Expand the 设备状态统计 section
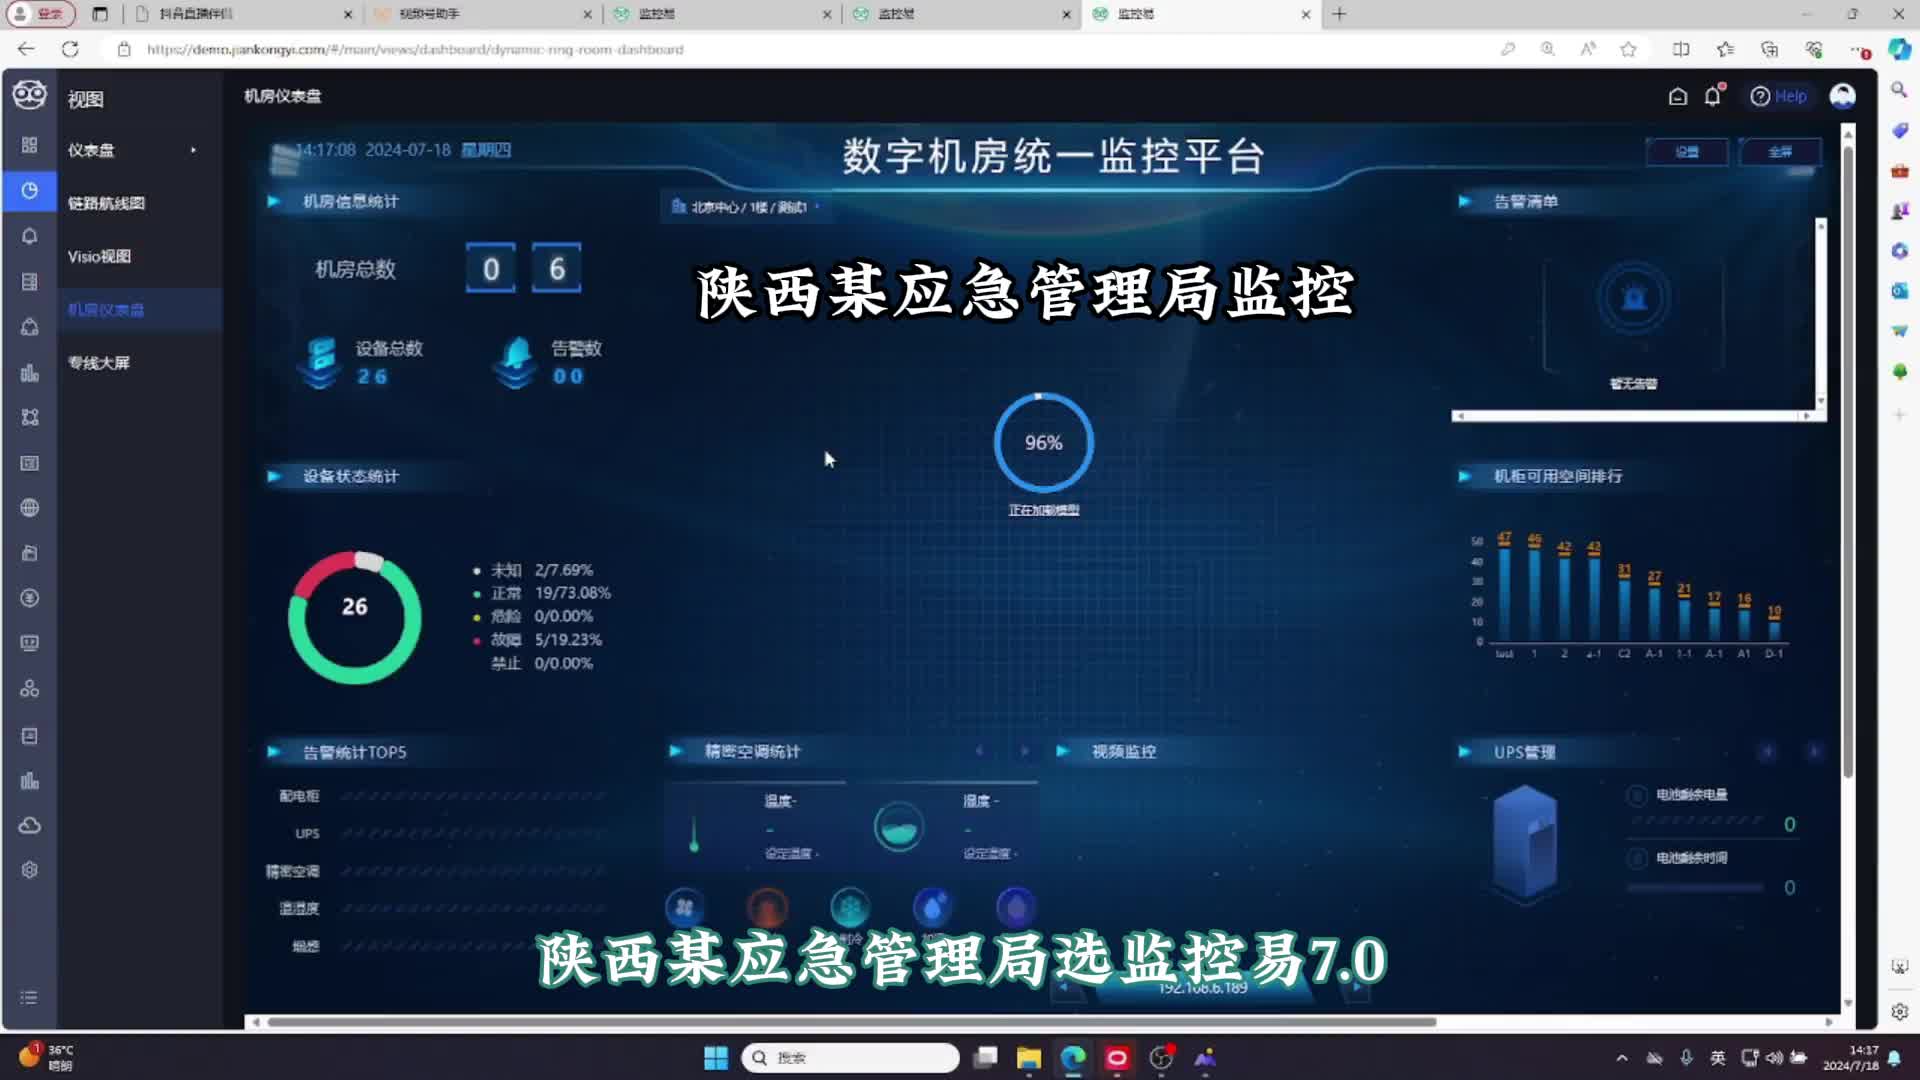Image resolution: width=1920 pixels, height=1080 pixels. pyautogui.click(x=273, y=476)
